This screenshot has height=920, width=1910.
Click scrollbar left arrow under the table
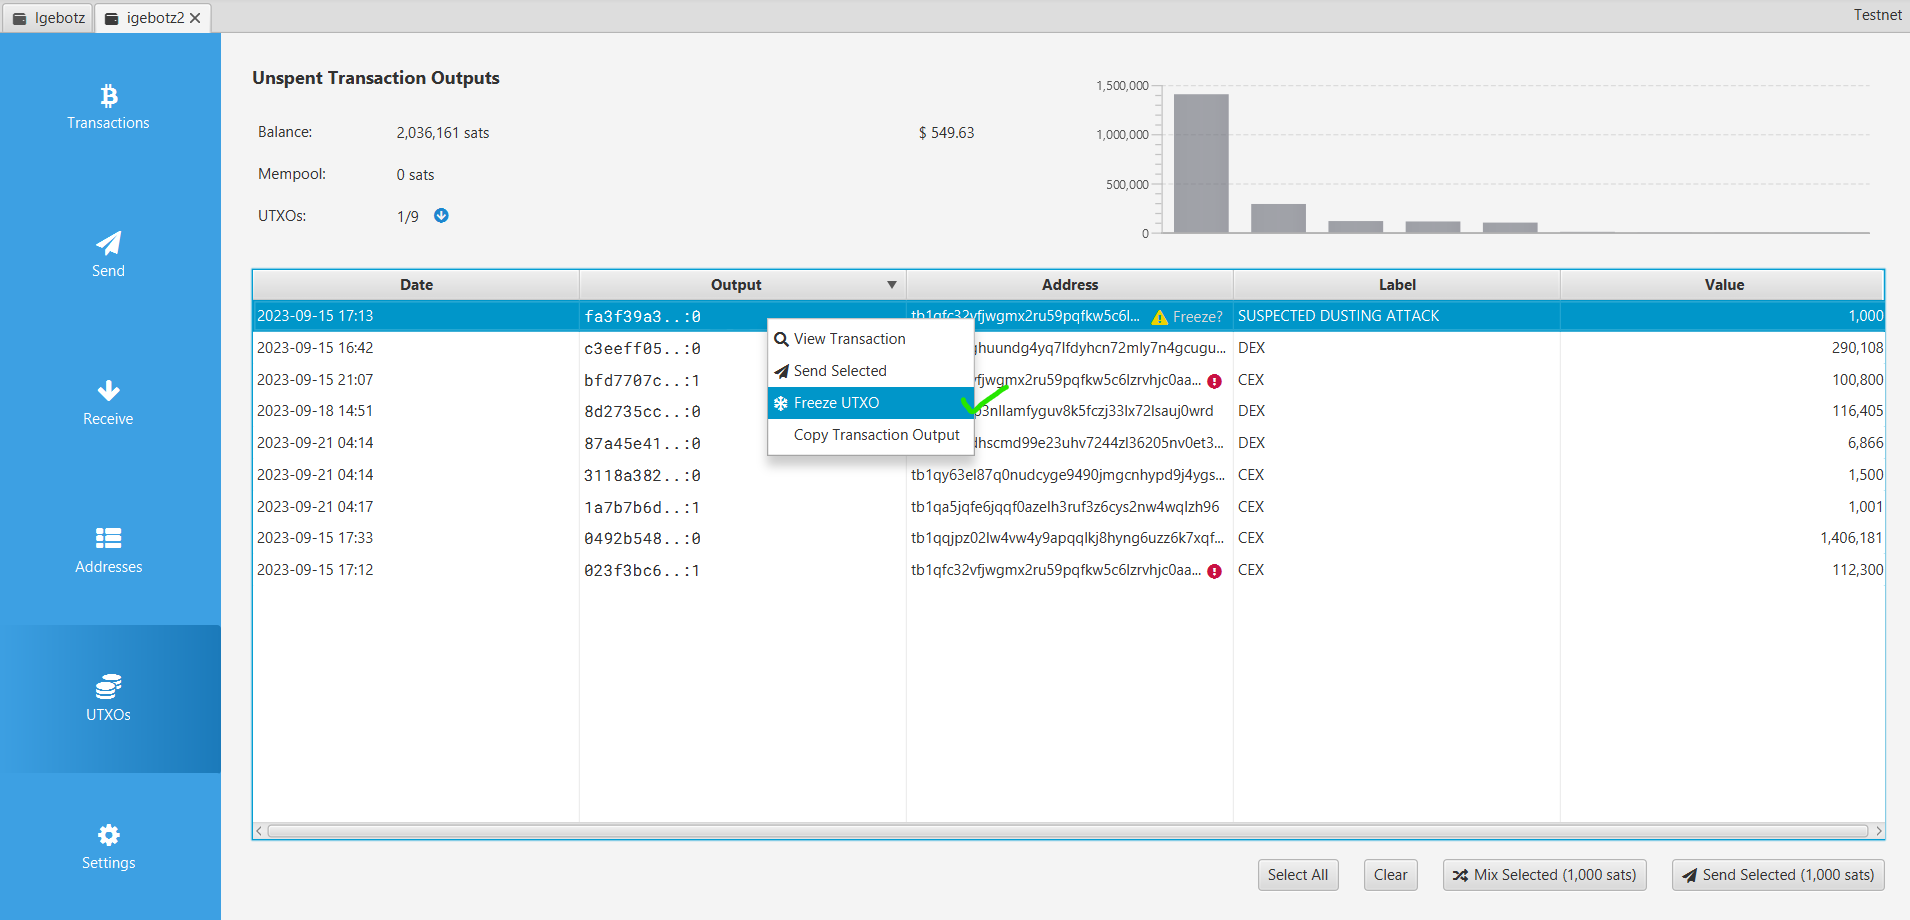pos(259,831)
